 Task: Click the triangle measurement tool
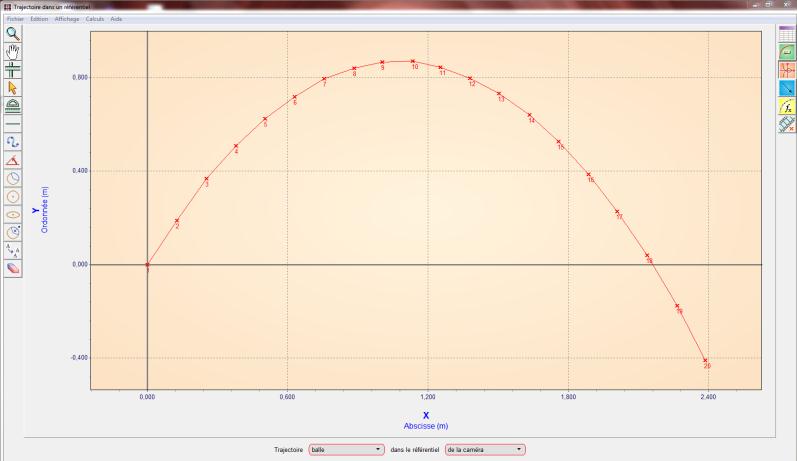pos(13,160)
